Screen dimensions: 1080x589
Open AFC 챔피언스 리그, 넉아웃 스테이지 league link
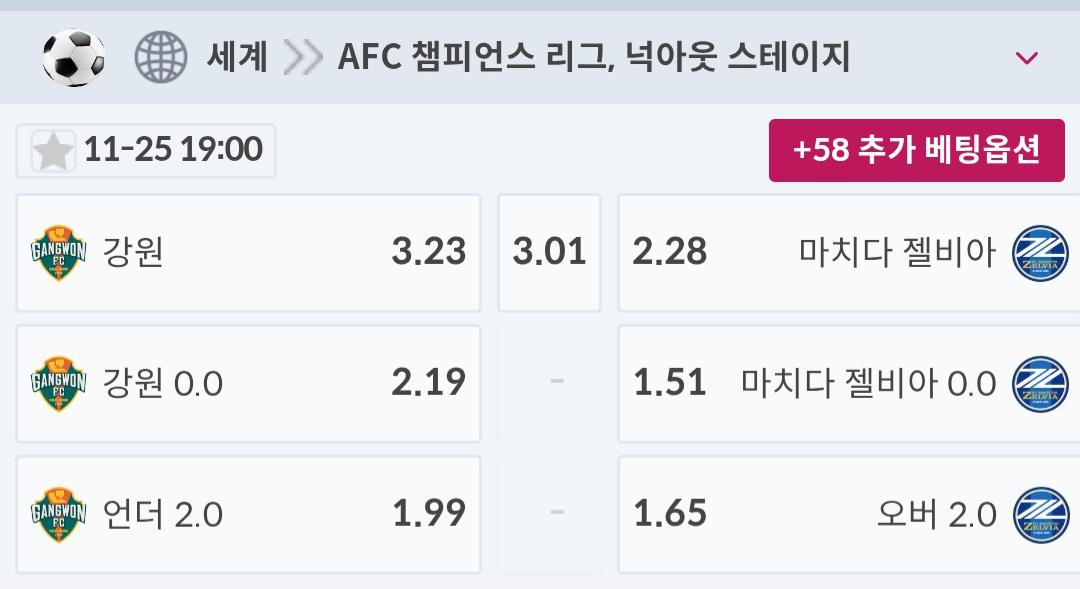pyautogui.click(x=594, y=57)
